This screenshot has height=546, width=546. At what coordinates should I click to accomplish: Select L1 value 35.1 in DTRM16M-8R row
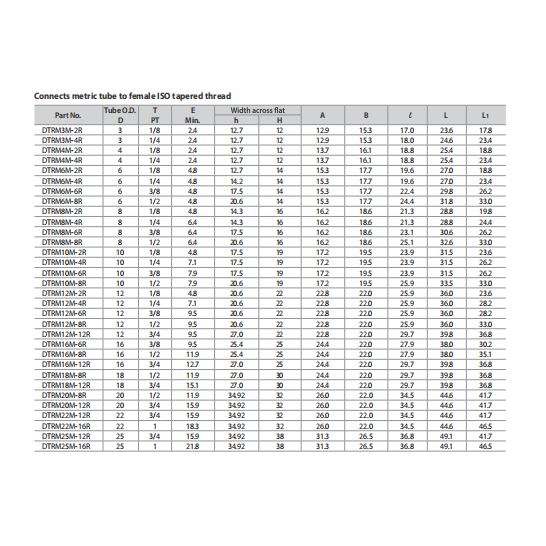click(x=485, y=355)
